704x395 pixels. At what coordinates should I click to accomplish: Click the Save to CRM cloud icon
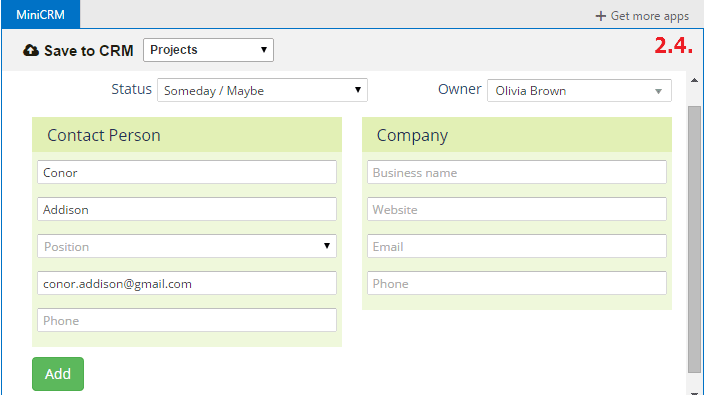click(31, 50)
